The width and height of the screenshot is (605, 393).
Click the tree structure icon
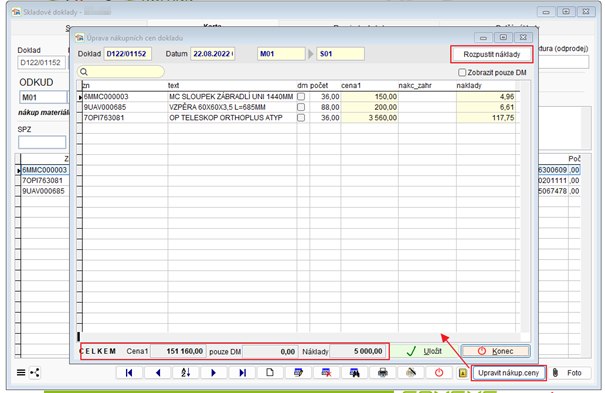[x=35, y=373]
